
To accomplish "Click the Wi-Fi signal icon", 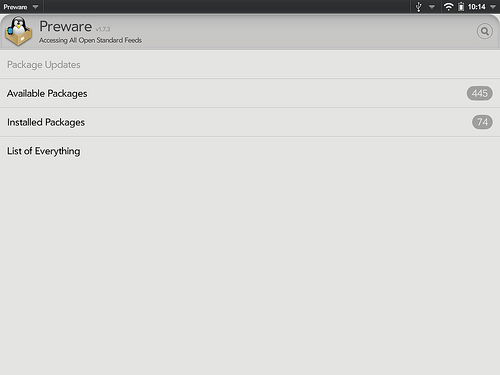I will click(x=449, y=7).
